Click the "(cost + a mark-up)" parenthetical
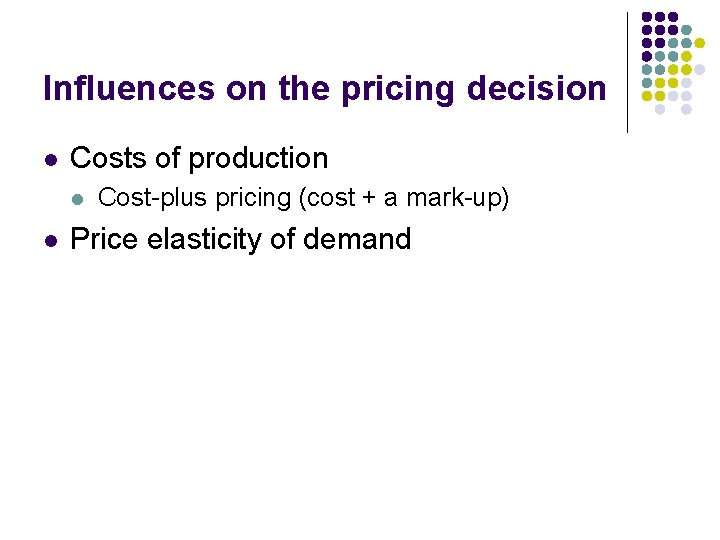Screen dimensions: 720x540 (x=404, y=198)
